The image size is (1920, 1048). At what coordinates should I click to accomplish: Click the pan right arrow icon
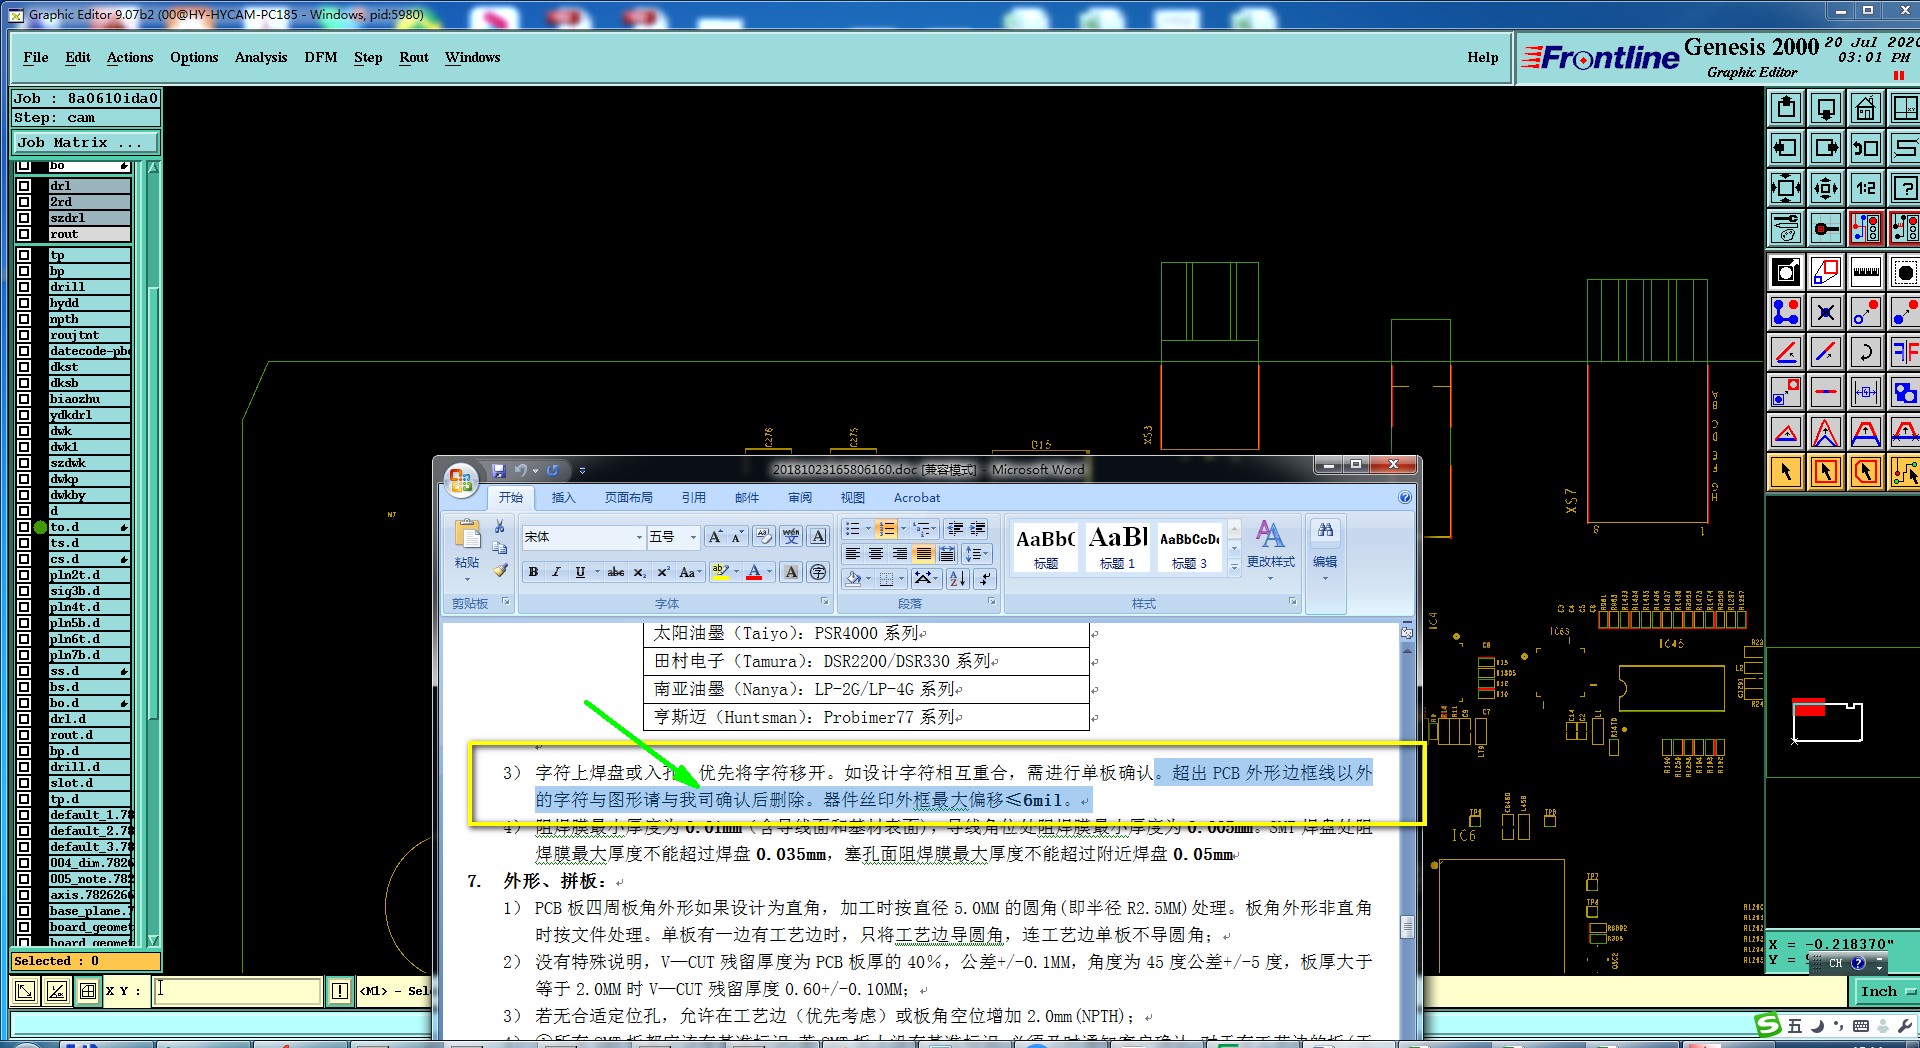tap(1826, 148)
